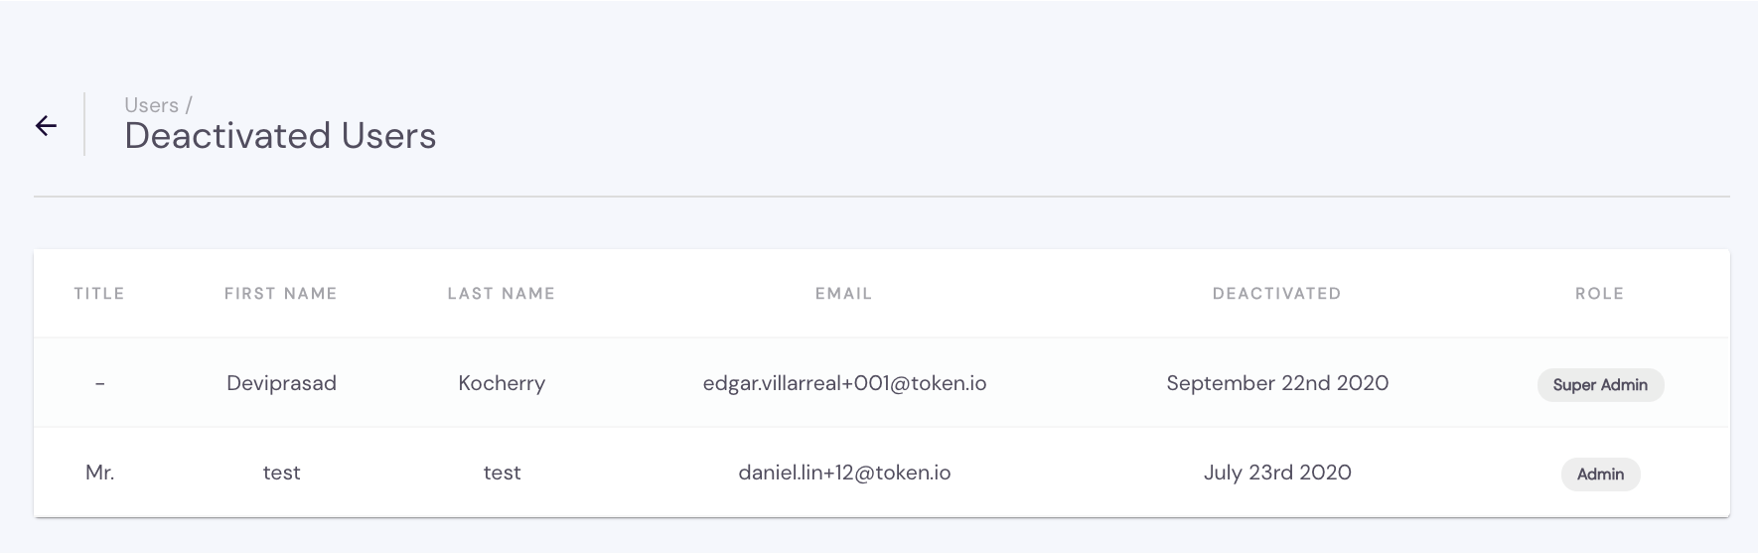This screenshot has height=553, width=1758.
Task: Click the Title column header
Action: tap(99, 293)
